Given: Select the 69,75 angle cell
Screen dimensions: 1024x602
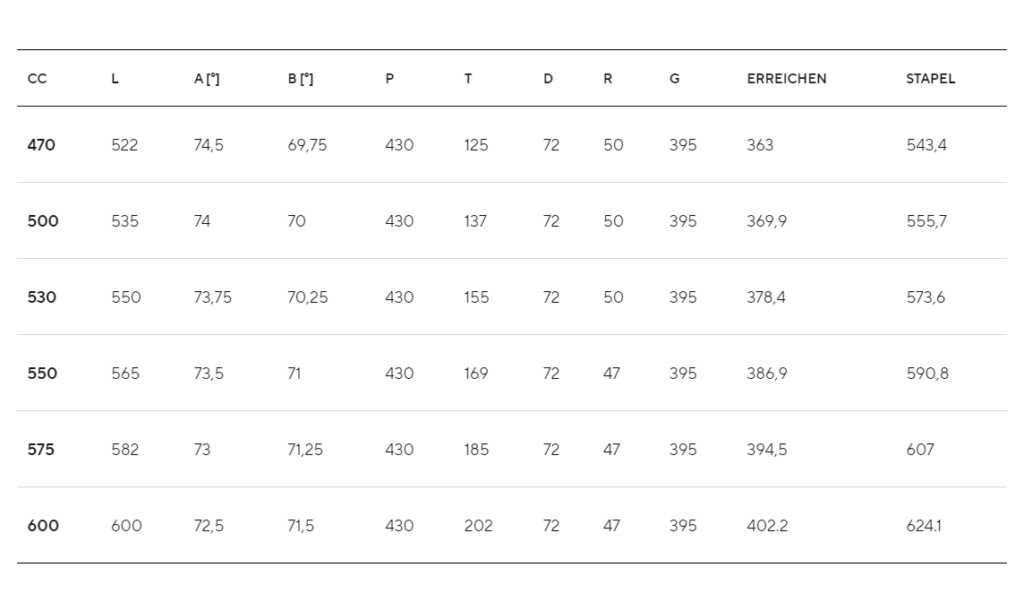Looking at the screenshot, I should point(307,146).
